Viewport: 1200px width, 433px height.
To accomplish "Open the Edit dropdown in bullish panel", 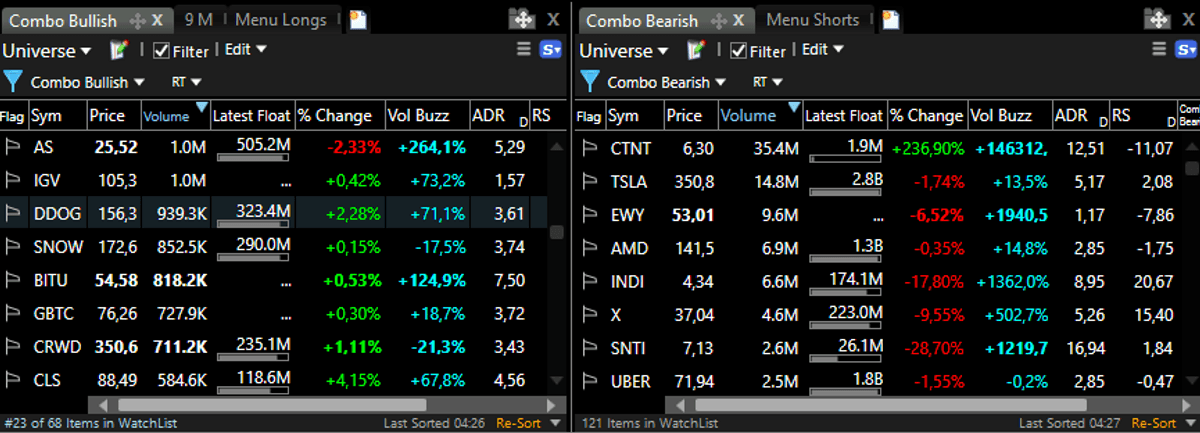I will 245,49.
